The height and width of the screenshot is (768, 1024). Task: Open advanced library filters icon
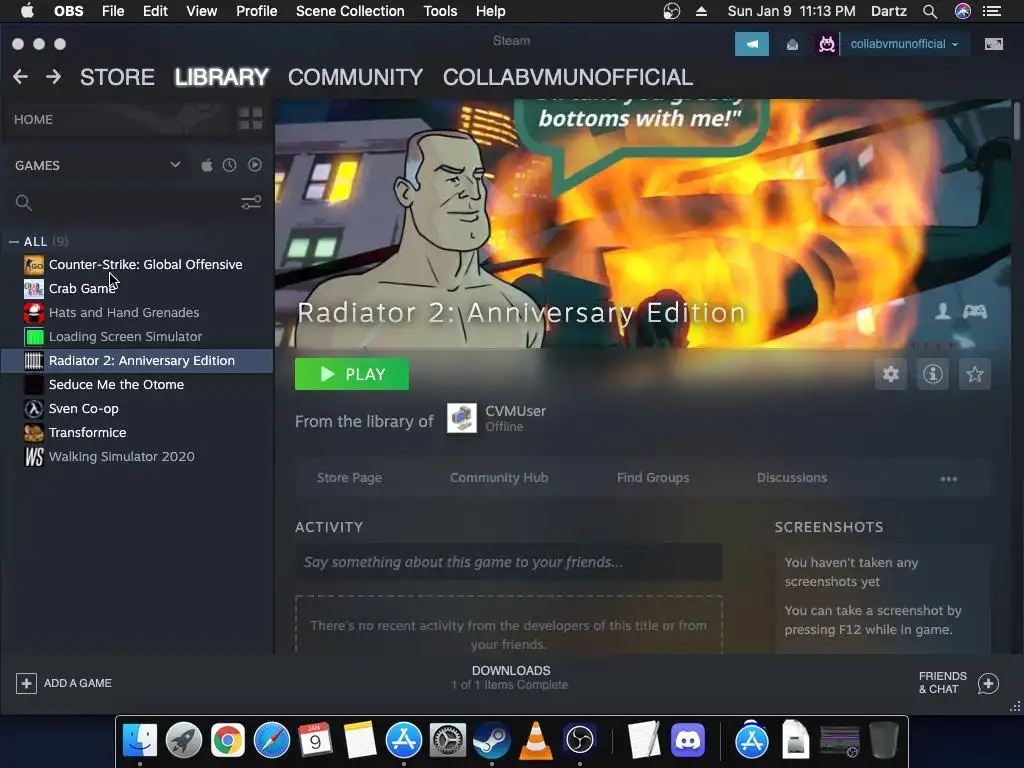(251, 202)
